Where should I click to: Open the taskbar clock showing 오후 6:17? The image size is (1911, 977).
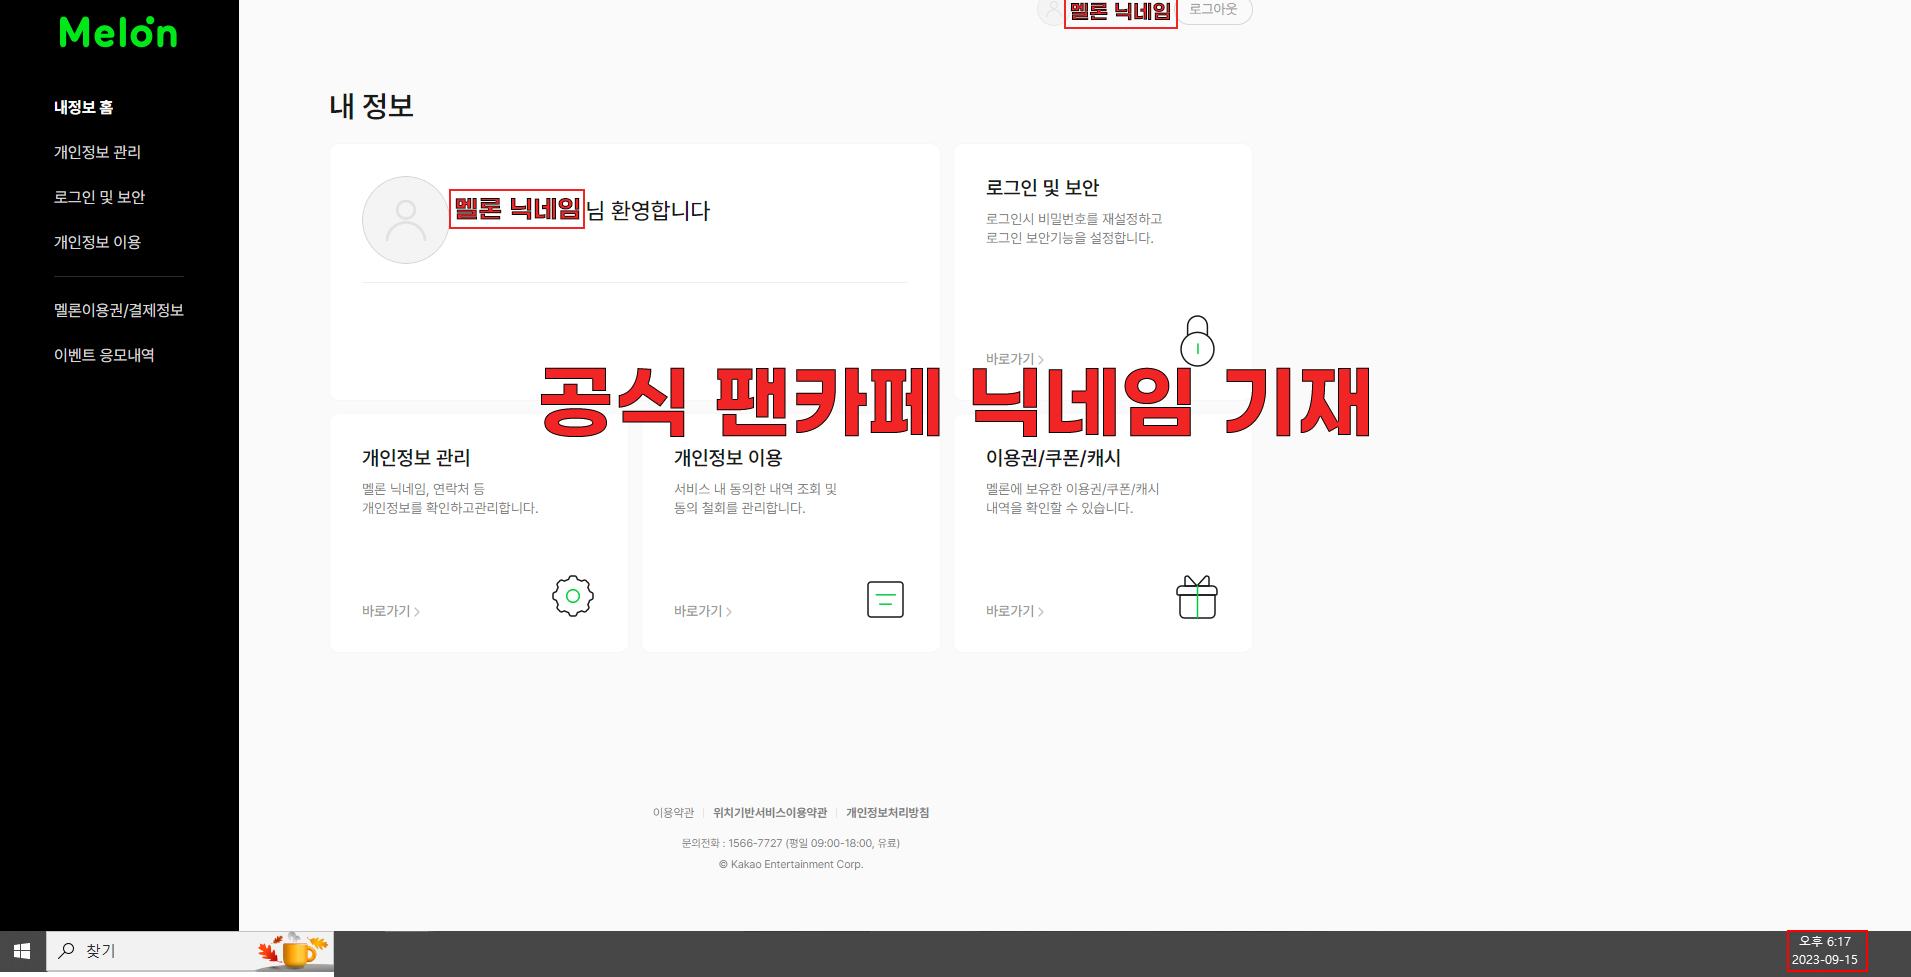pyautogui.click(x=1825, y=950)
